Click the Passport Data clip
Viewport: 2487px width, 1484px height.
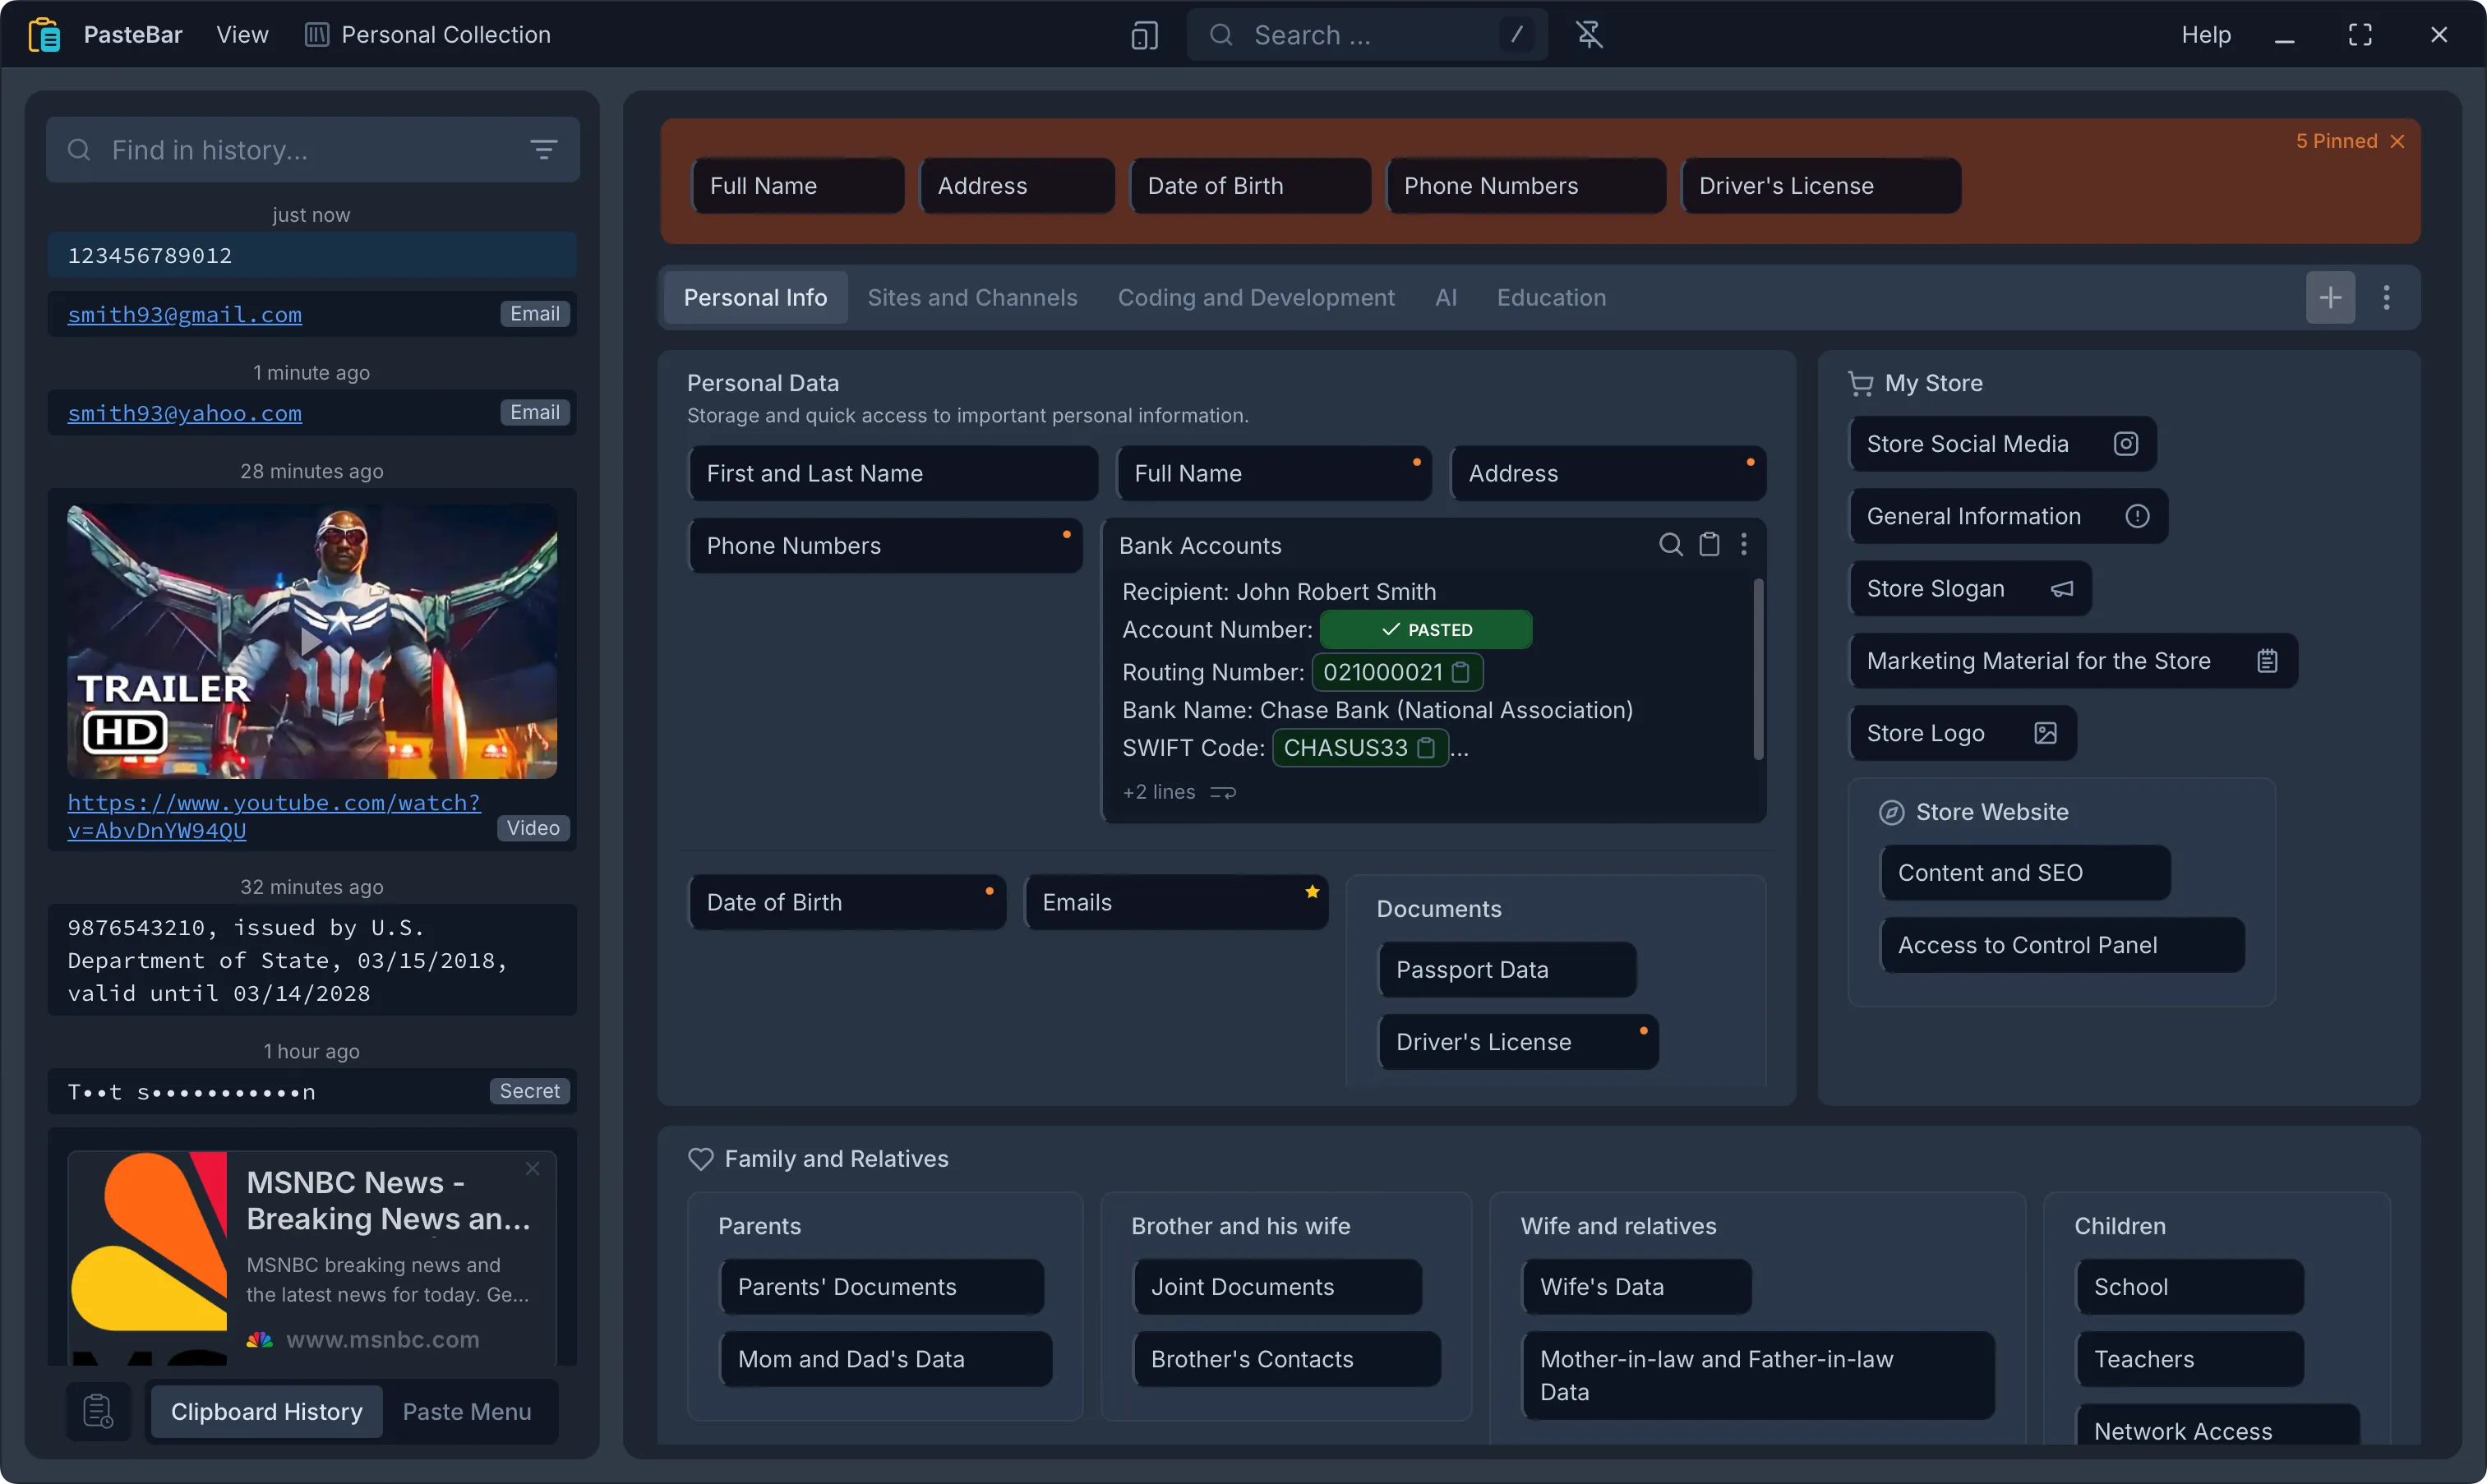[1506, 970]
